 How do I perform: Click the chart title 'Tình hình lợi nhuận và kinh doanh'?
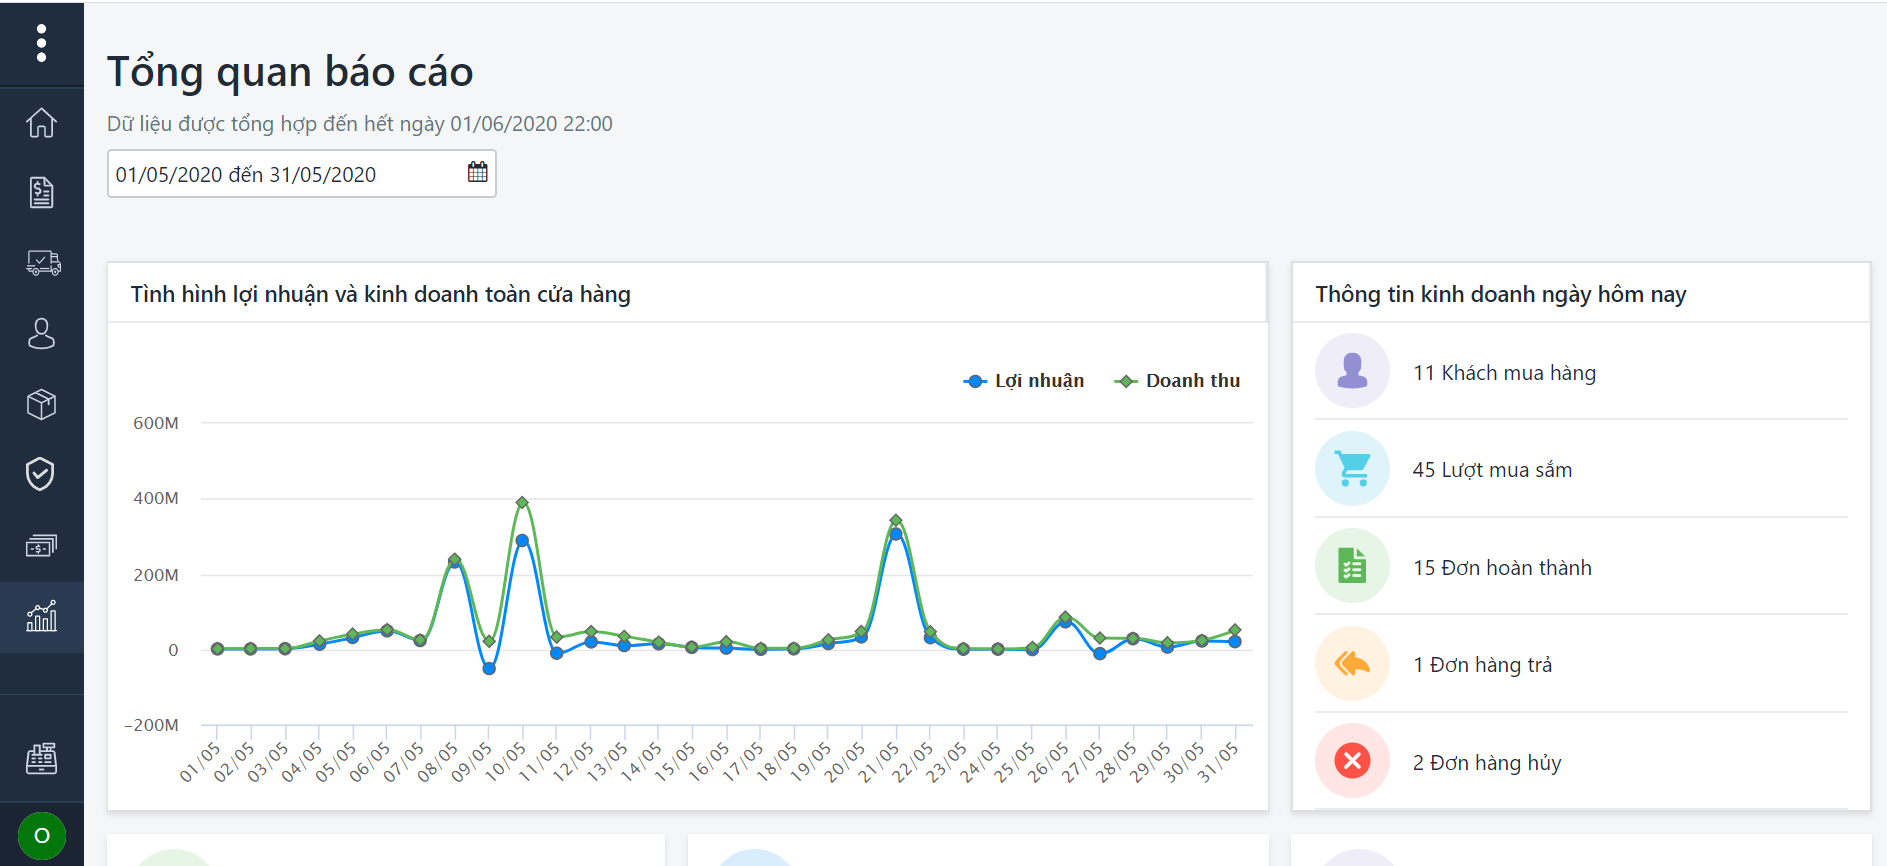(380, 294)
